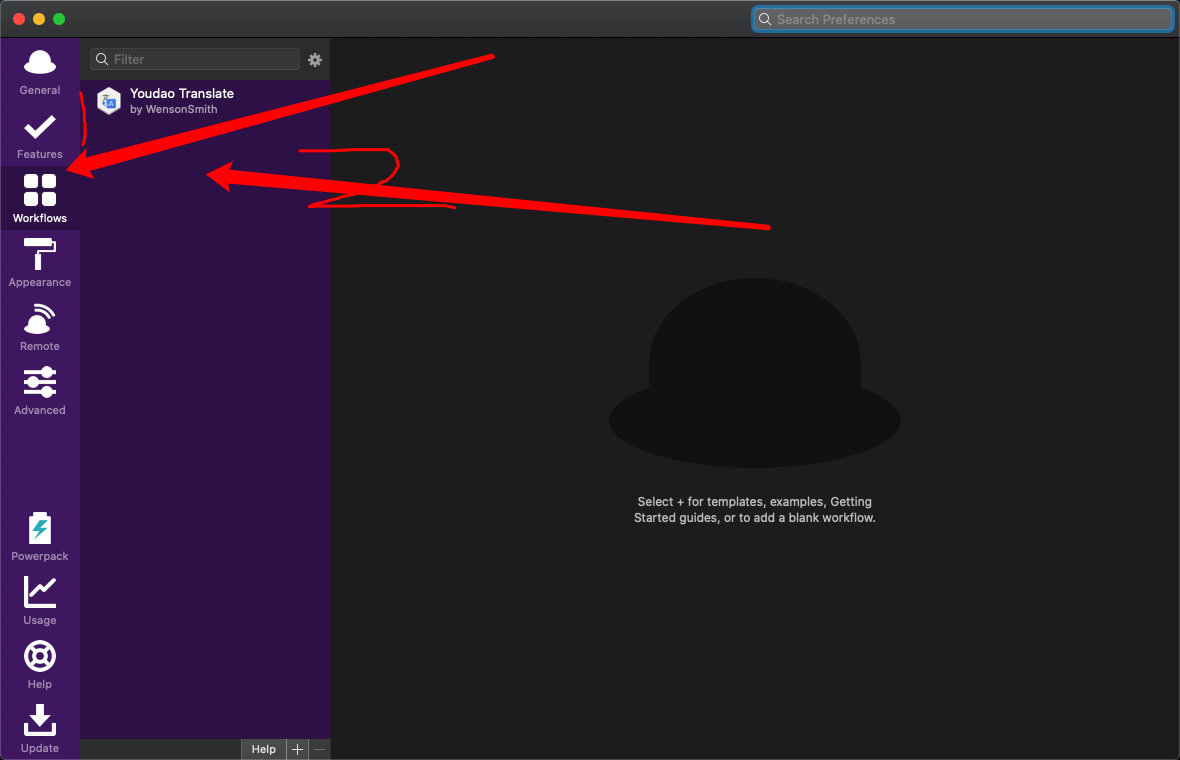
Task: Click the magnifier icon in Search Preferences
Action: (x=765, y=20)
